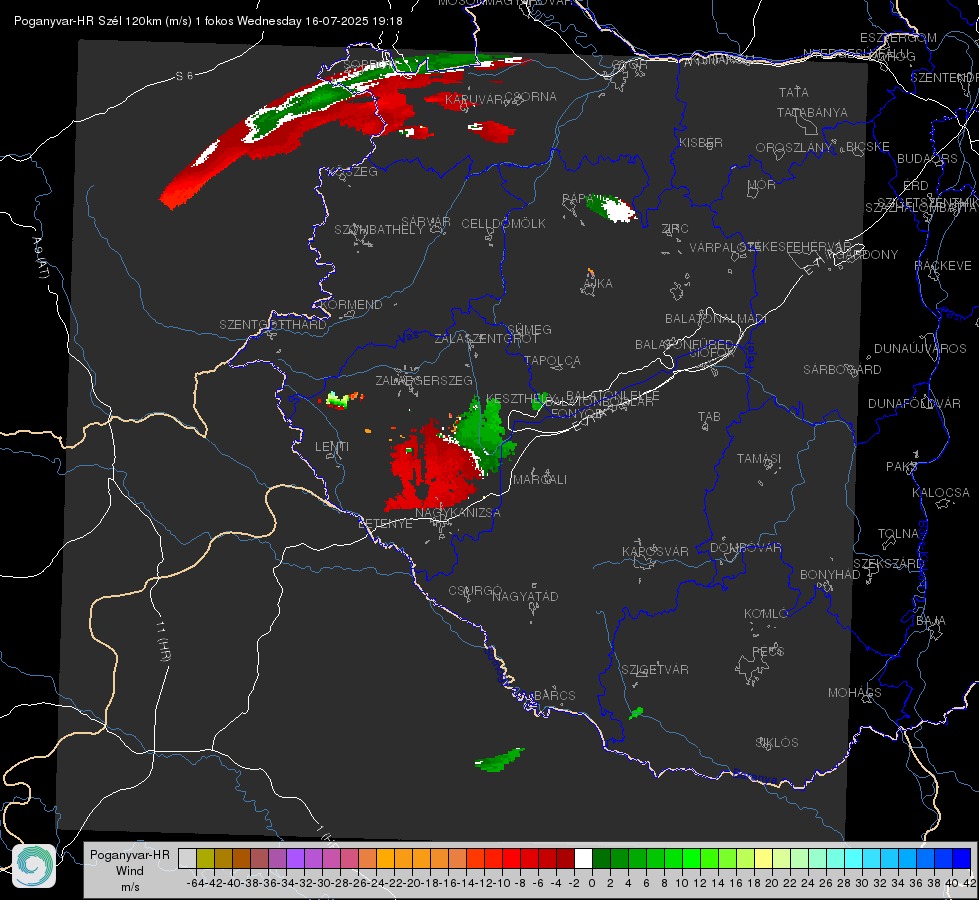Screen dimensions: 979x900
Task: Select the LENTI town label
Action: (332, 447)
